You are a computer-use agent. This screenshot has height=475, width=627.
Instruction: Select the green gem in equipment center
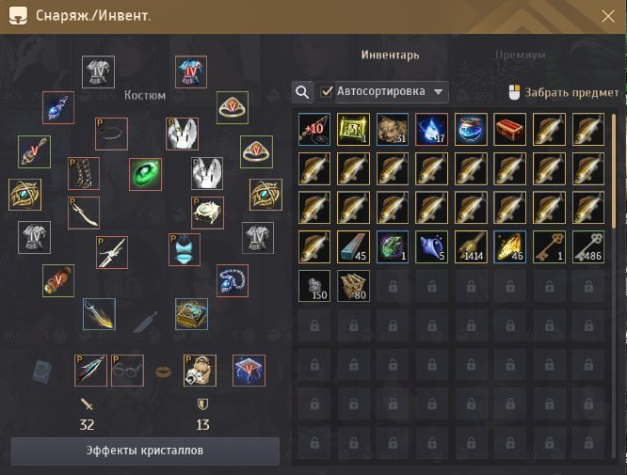tap(146, 174)
